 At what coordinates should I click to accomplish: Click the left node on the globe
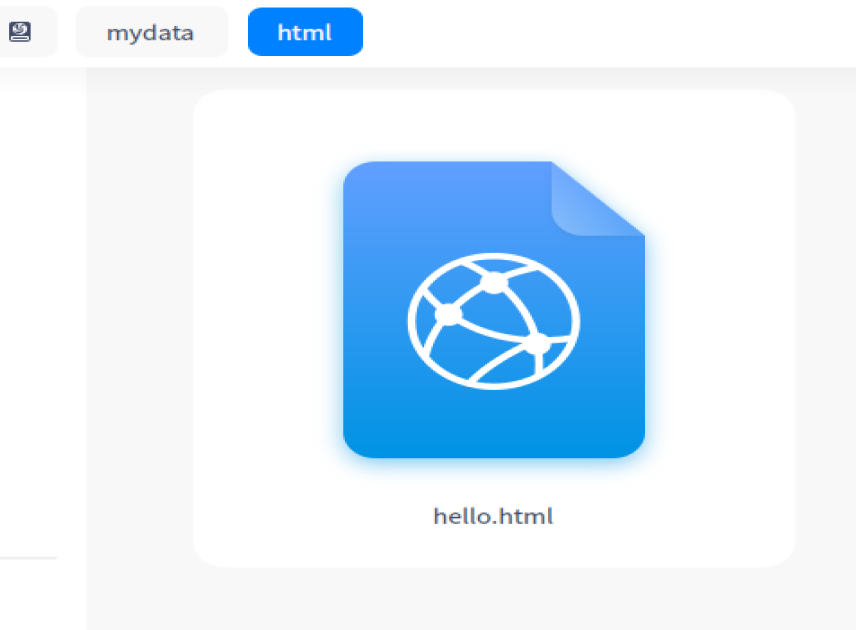coord(449,315)
